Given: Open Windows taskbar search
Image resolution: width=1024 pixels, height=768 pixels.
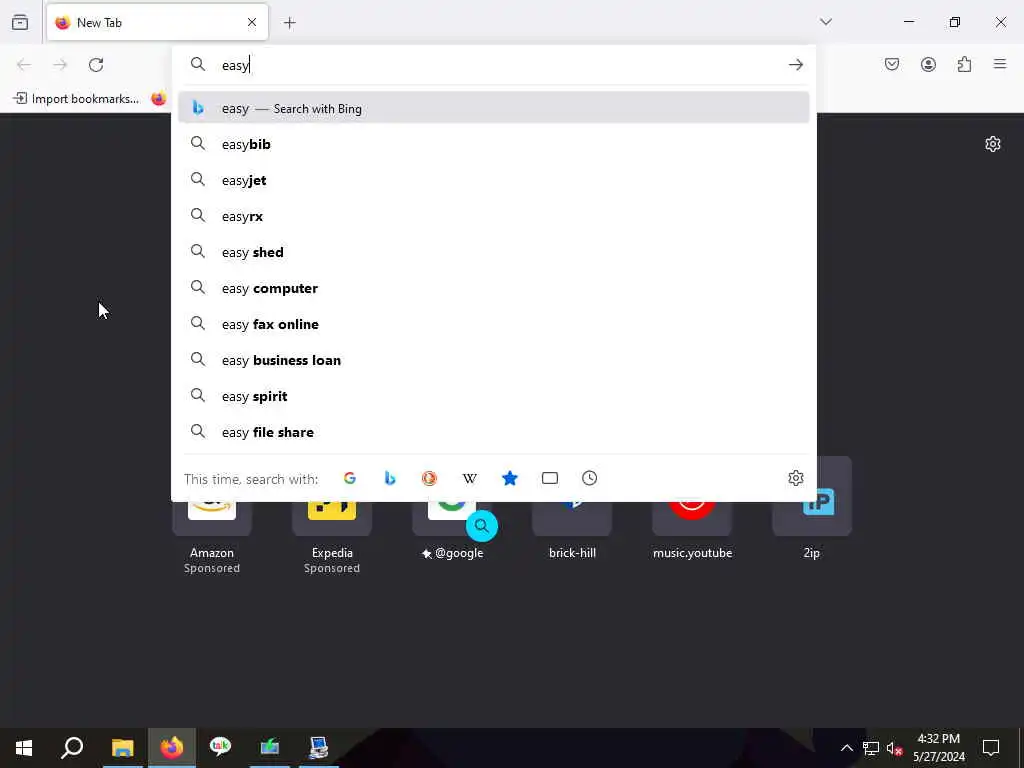Looking at the screenshot, I should coord(72,748).
